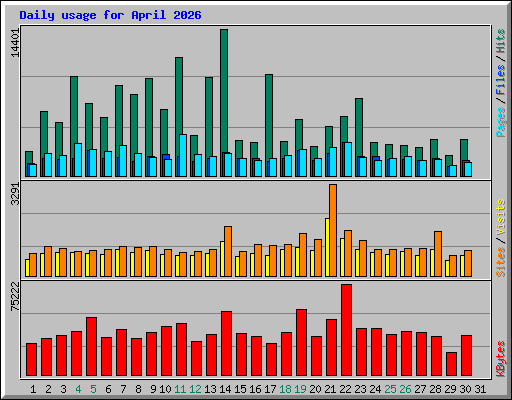Click the yellow Sites bar on day 21
The image size is (512, 400).
(x=327, y=247)
